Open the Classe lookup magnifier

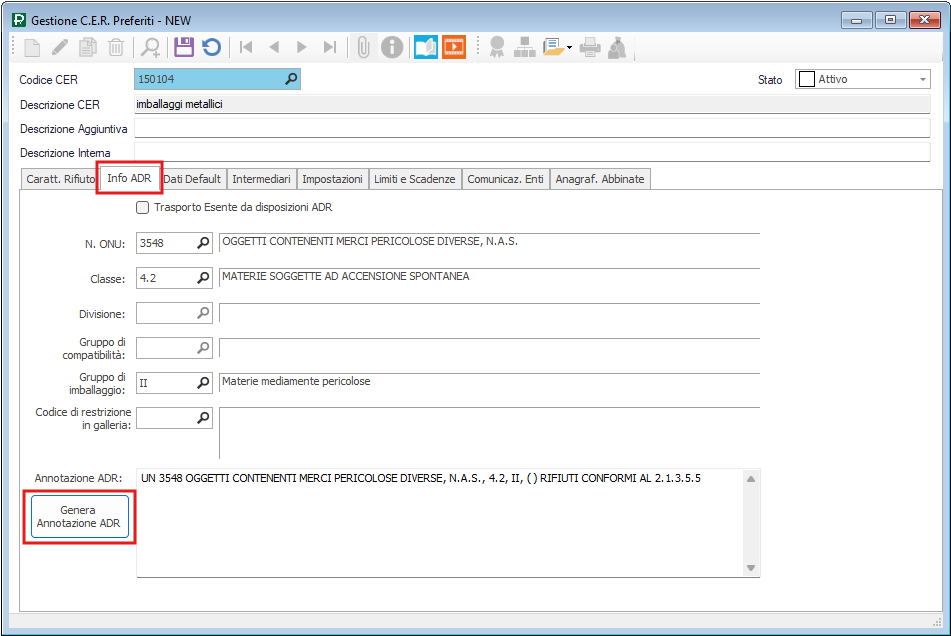tap(203, 278)
